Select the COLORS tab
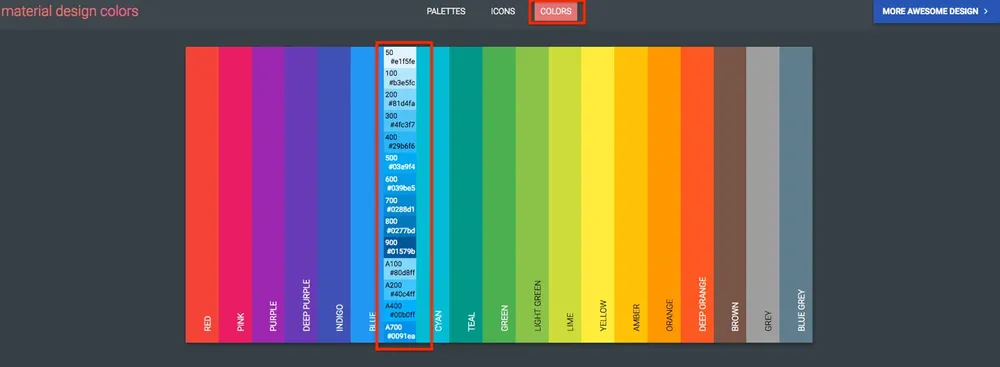Viewport: 1000px width, 367px height. point(555,11)
